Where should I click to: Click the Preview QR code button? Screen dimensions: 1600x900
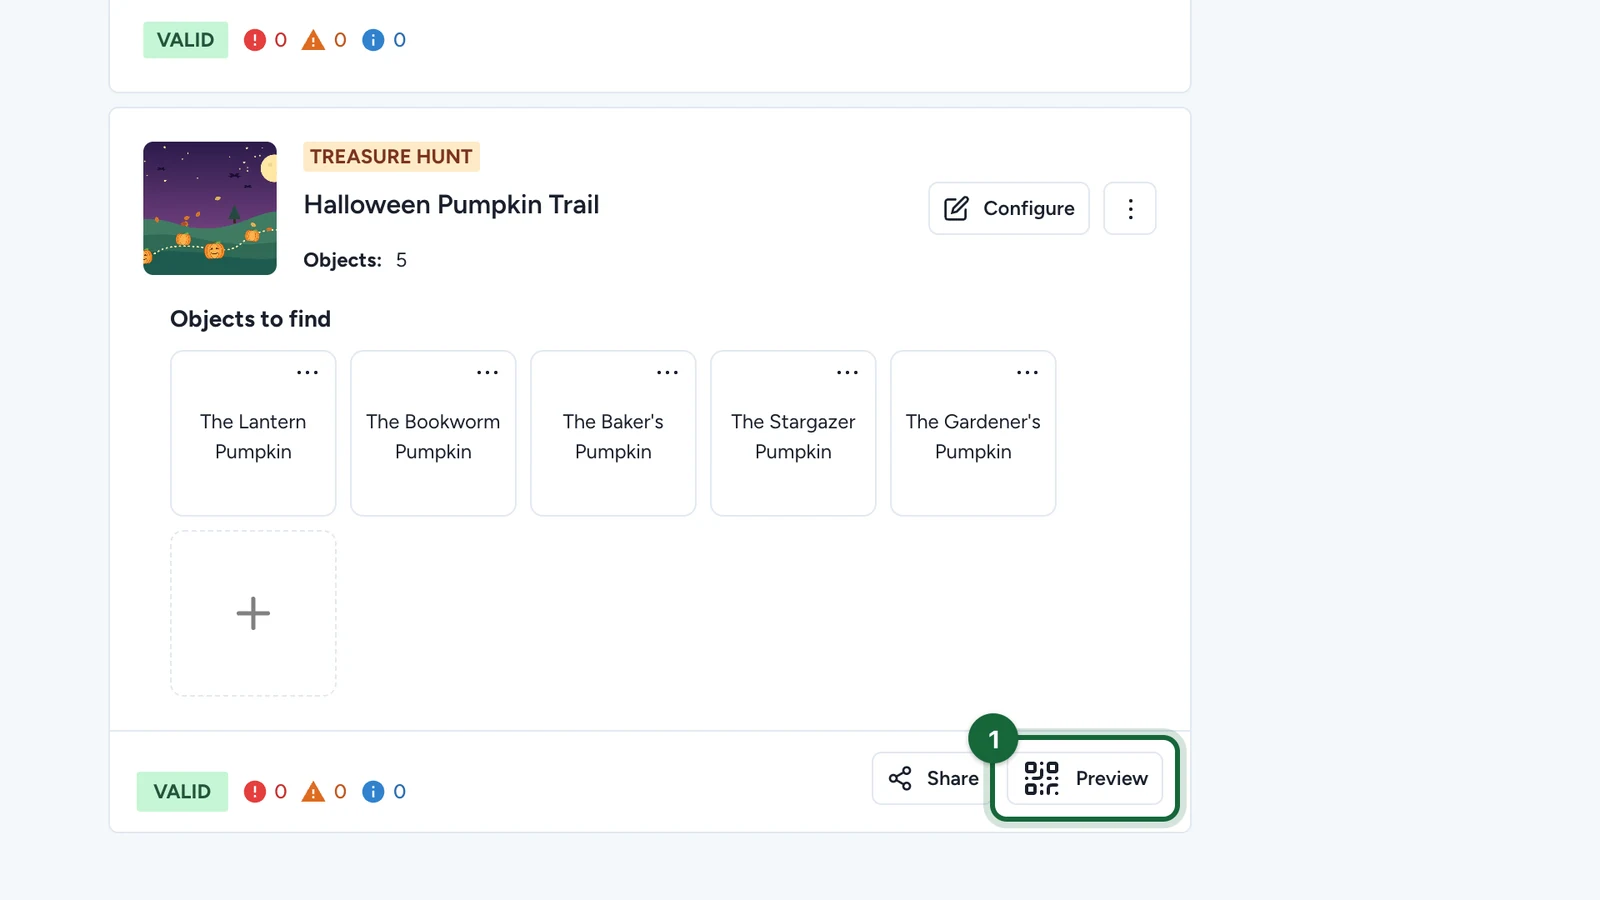[x=1085, y=778]
